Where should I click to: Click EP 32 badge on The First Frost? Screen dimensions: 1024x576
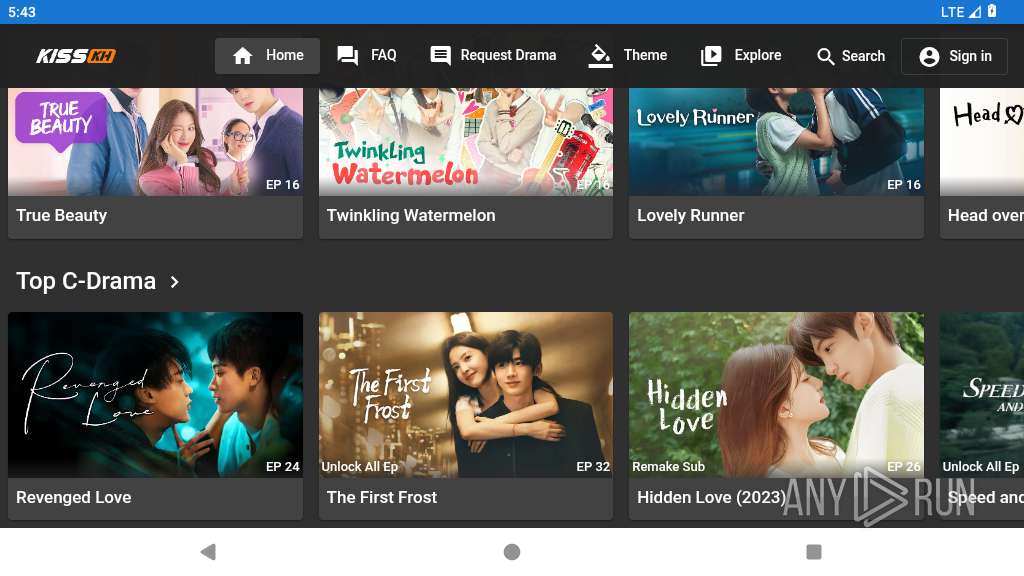click(593, 467)
